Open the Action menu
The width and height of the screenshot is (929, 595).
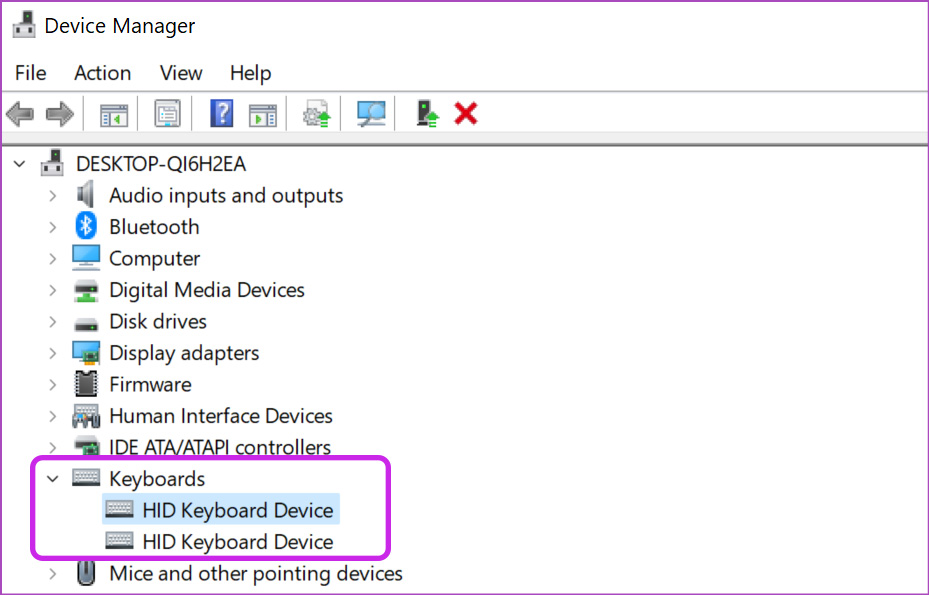(102, 73)
